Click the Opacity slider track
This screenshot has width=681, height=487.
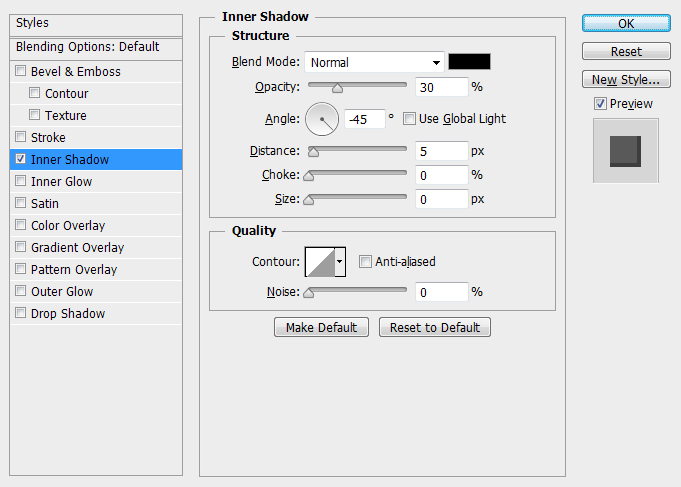coord(357,87)
